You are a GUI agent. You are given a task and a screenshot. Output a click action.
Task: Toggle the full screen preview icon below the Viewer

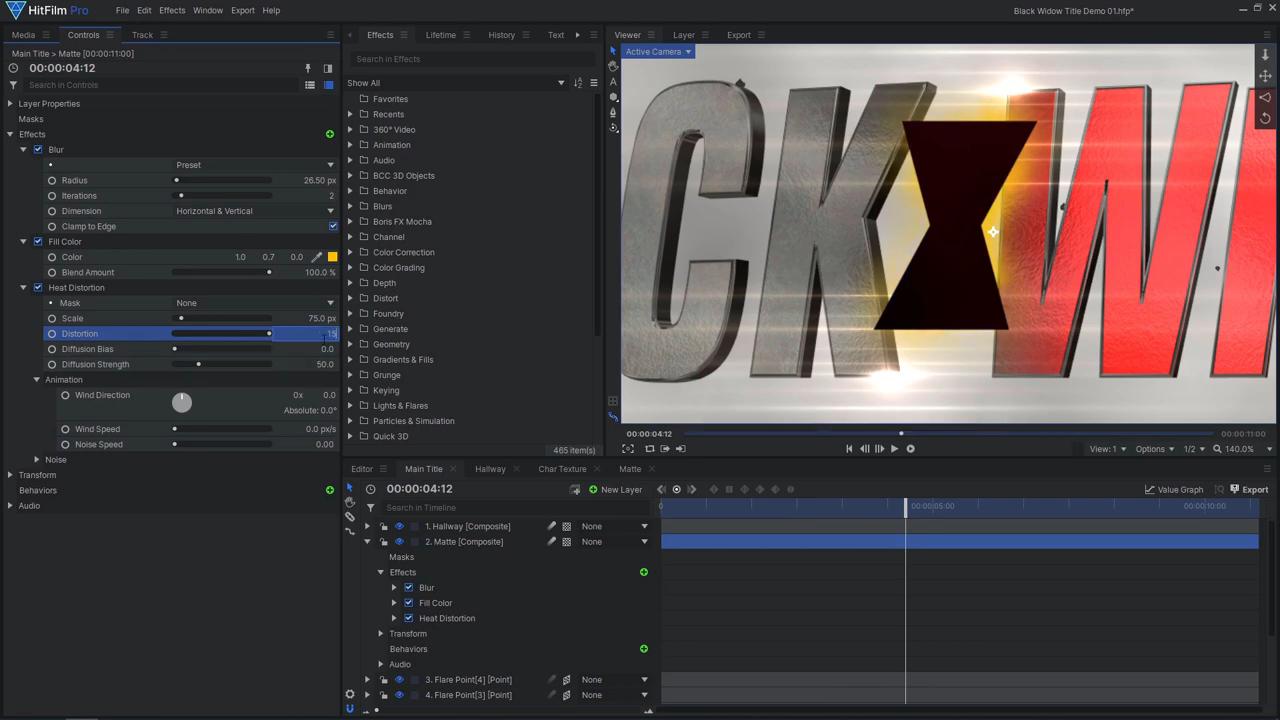628,449
